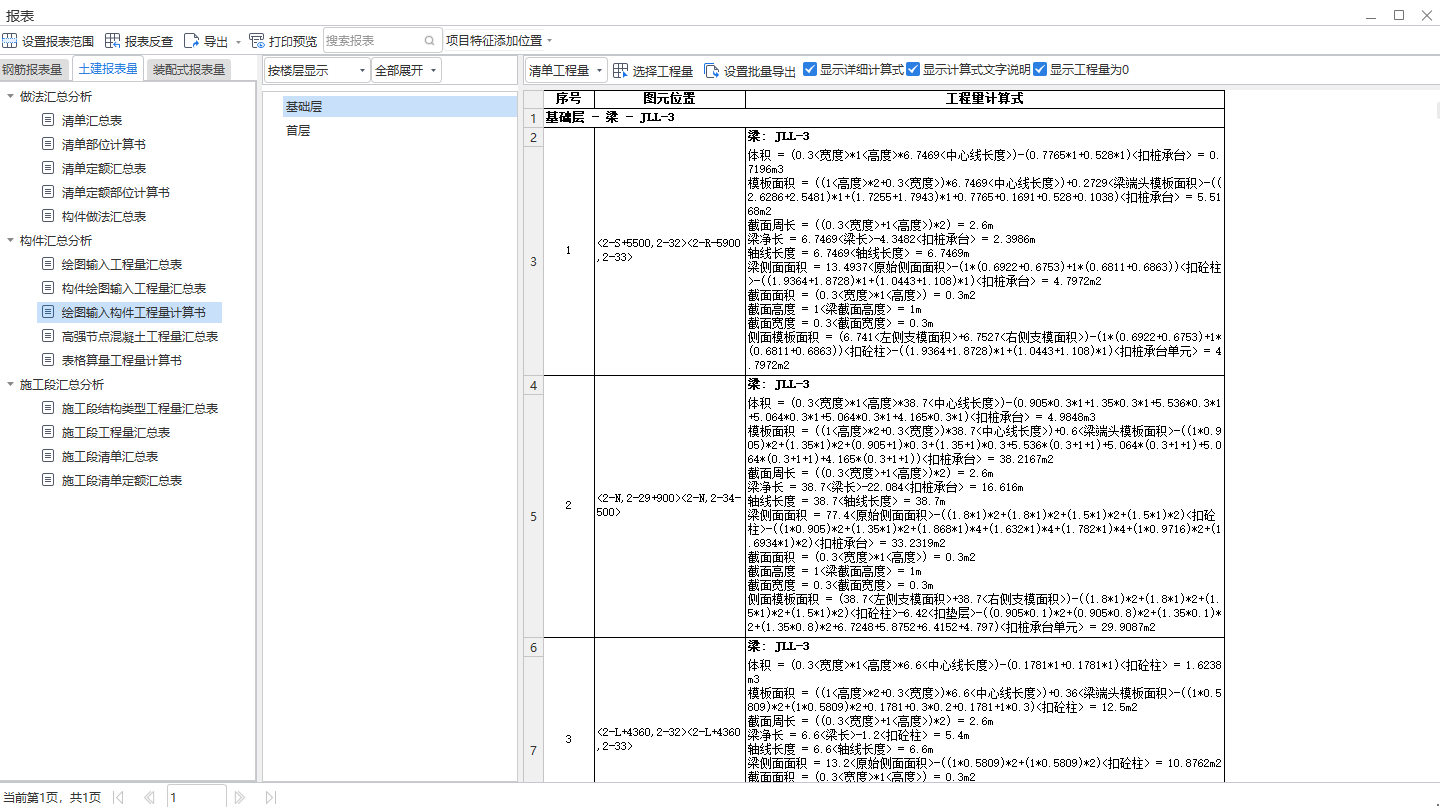
Task: Click the 设置报表范围 icon
Action: click(x=10, y=41)
